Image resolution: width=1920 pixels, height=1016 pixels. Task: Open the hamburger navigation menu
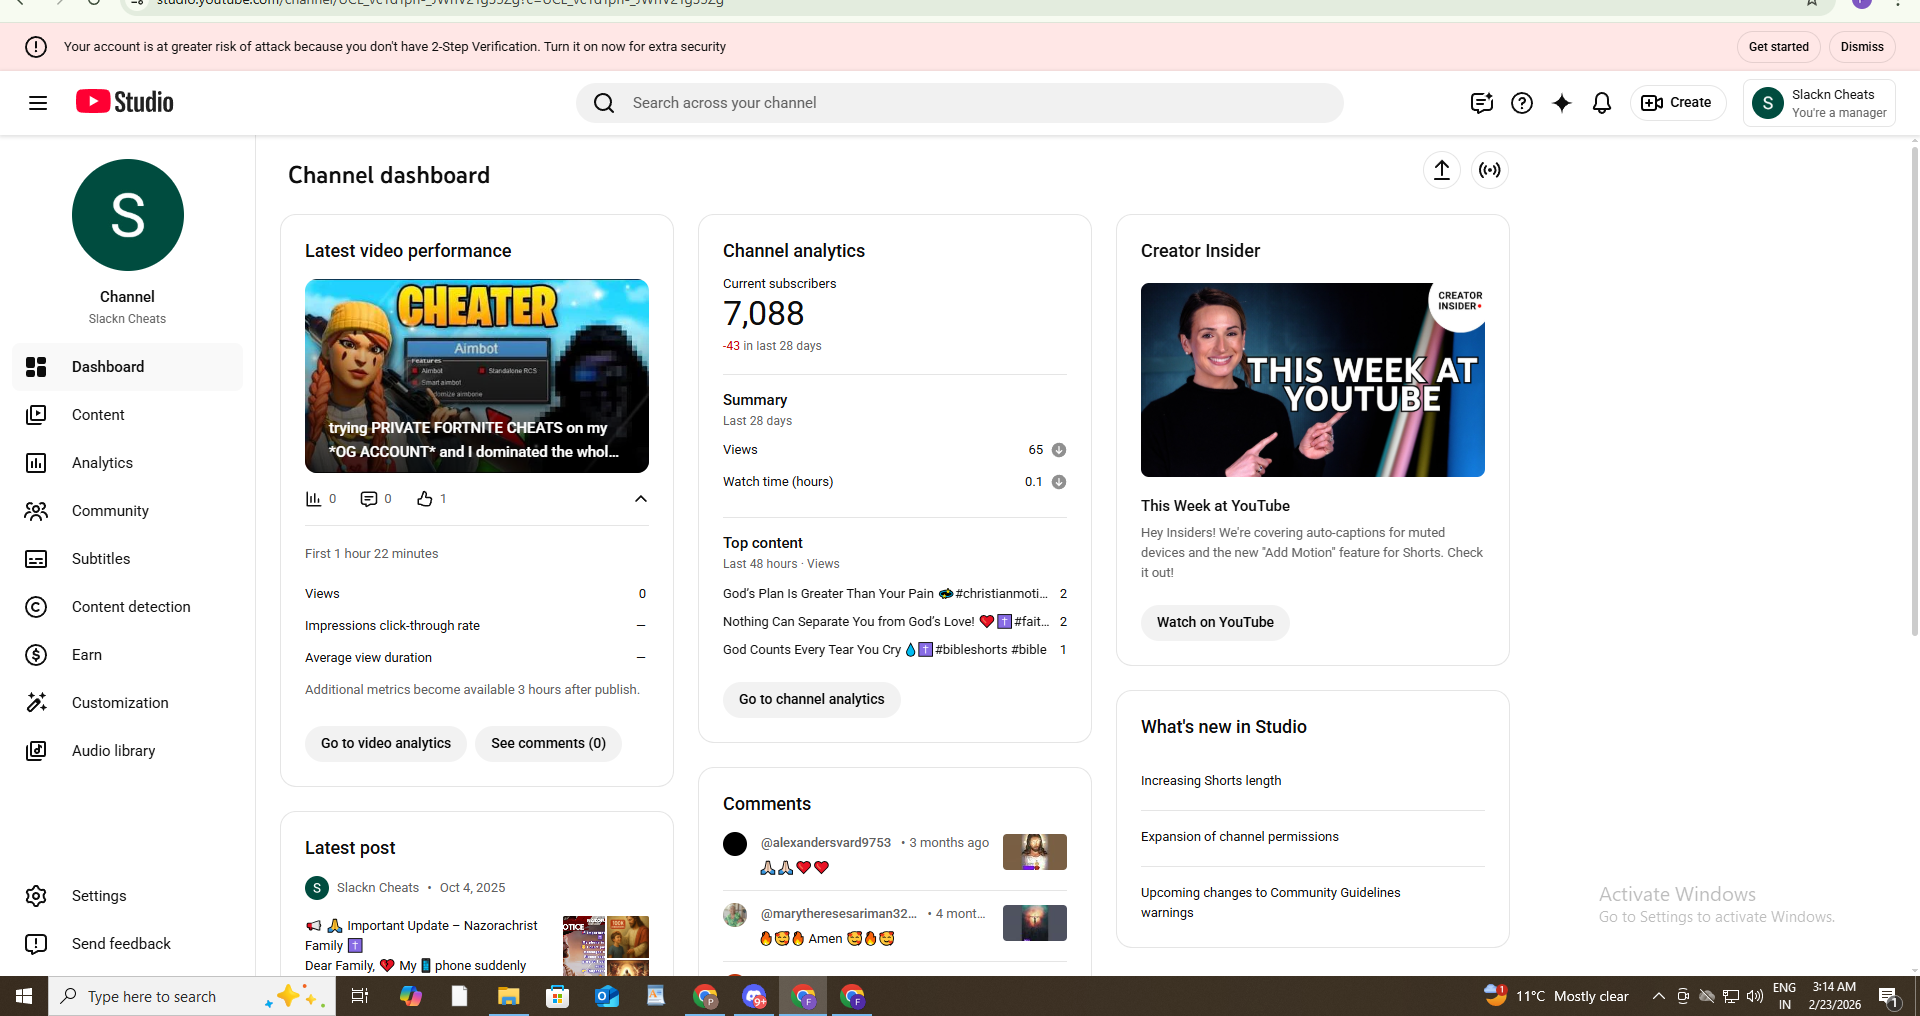point(38,103)
